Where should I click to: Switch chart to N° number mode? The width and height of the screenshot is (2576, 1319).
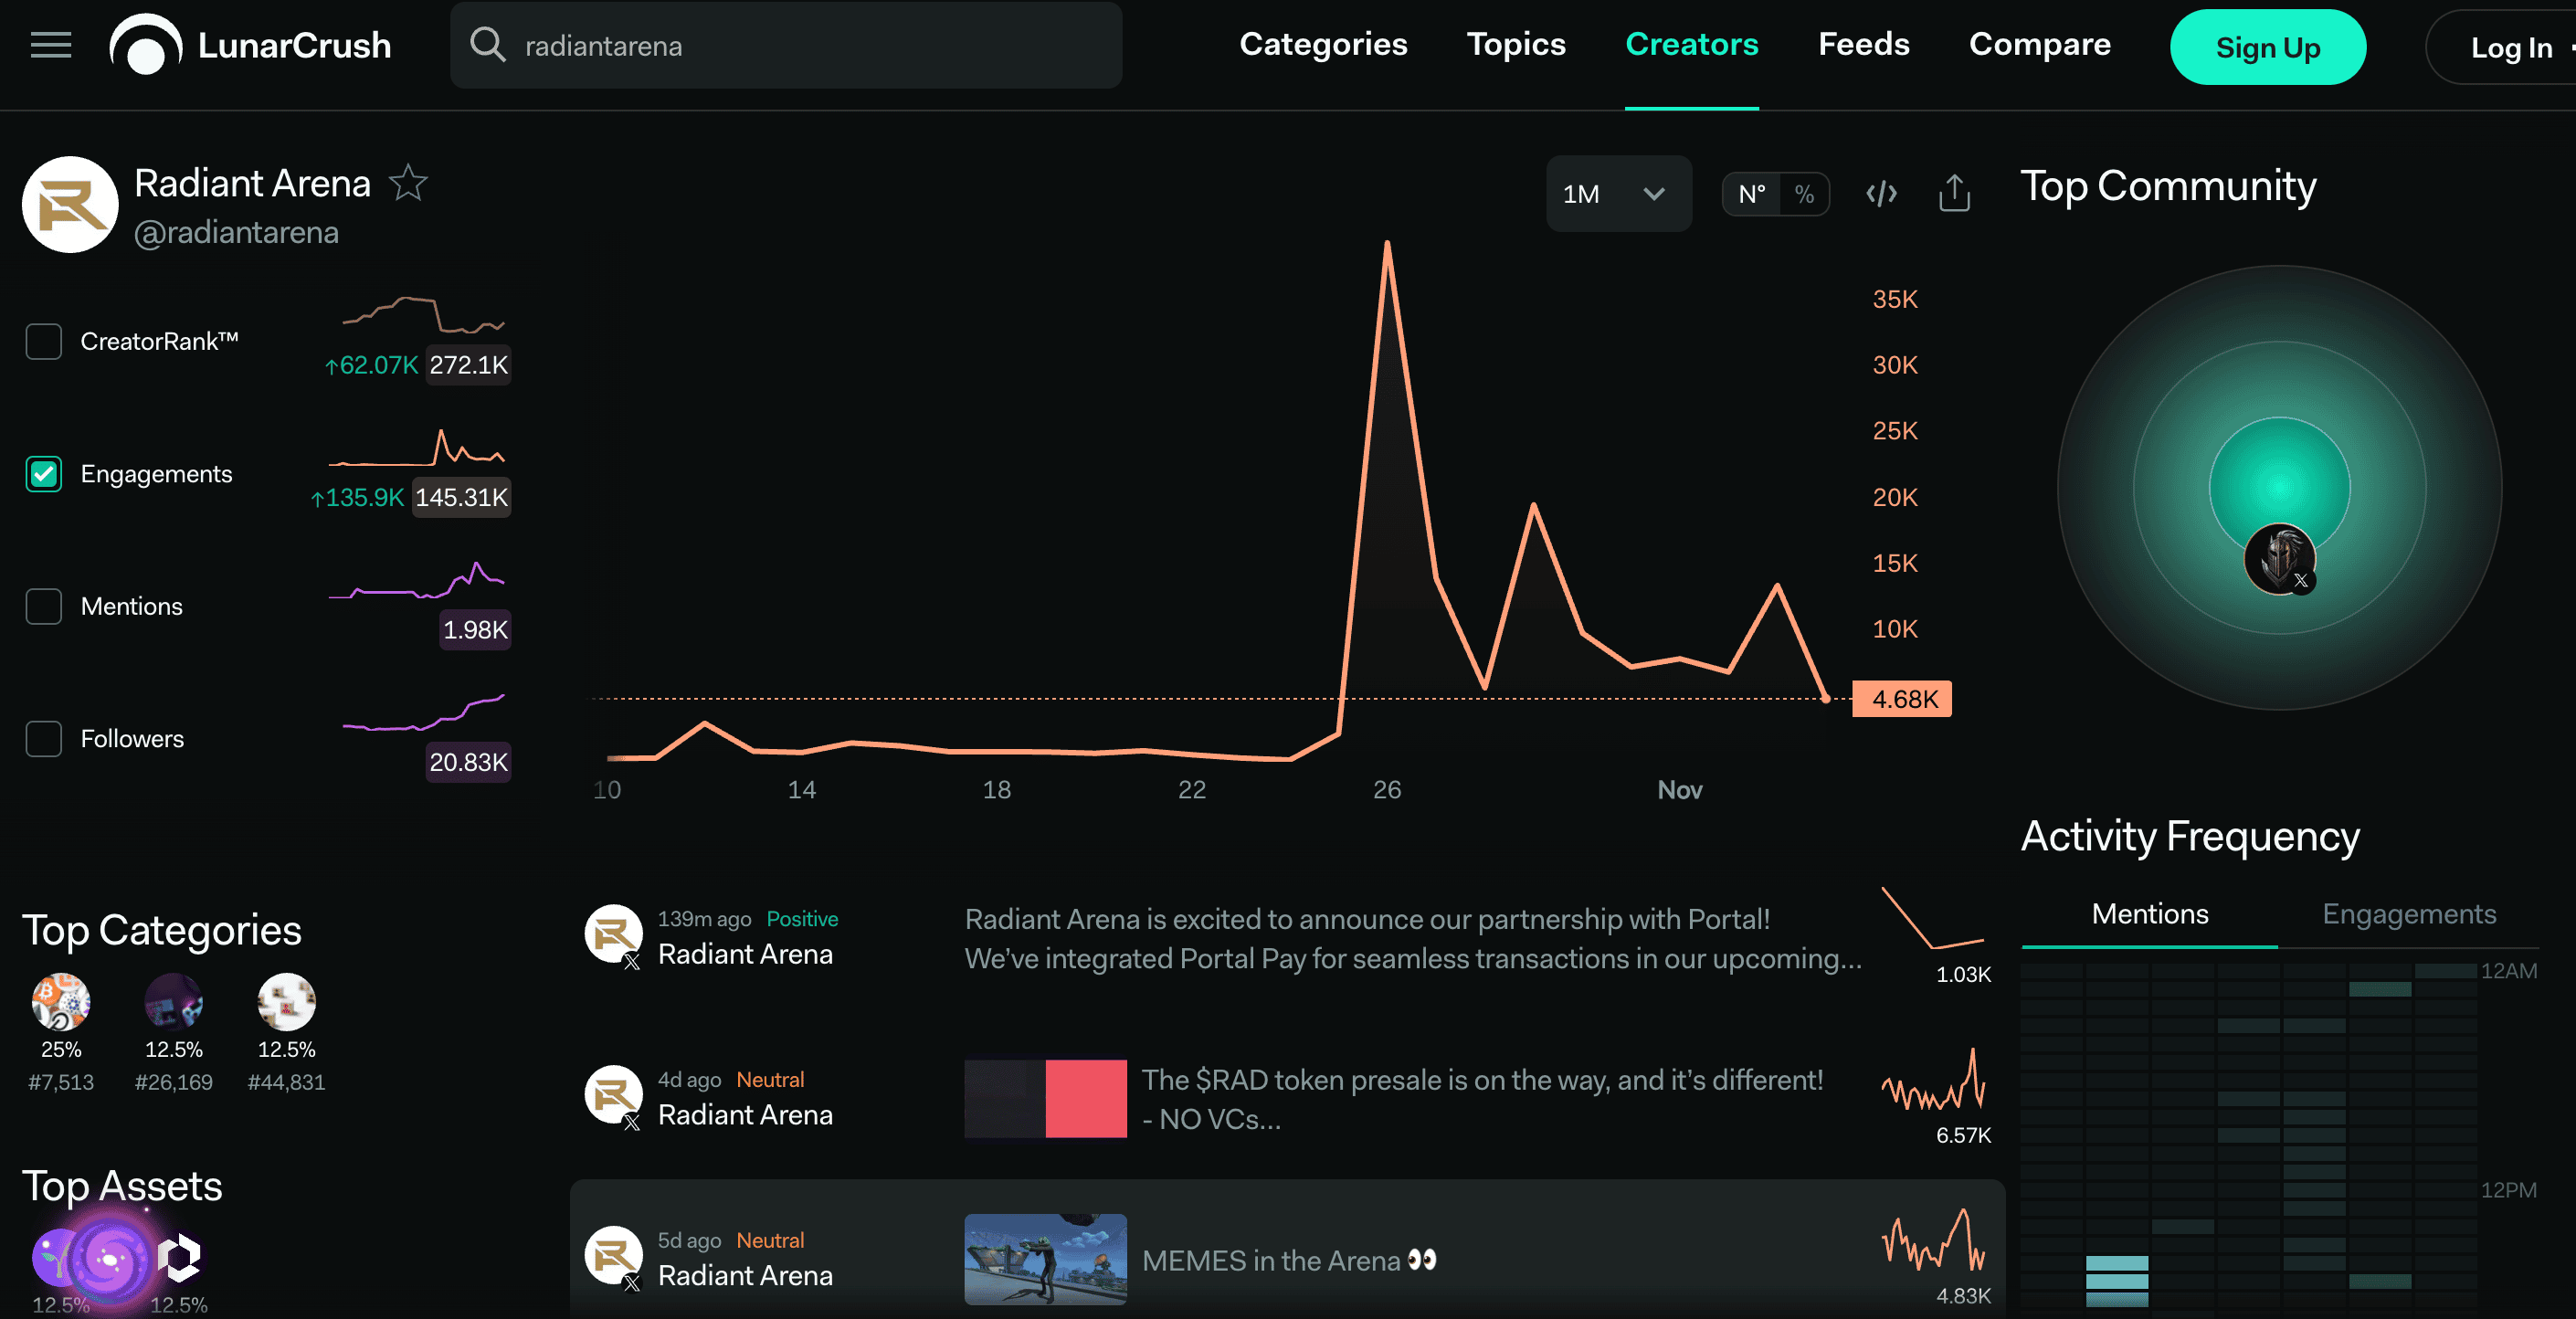(x=1751, y=194)
